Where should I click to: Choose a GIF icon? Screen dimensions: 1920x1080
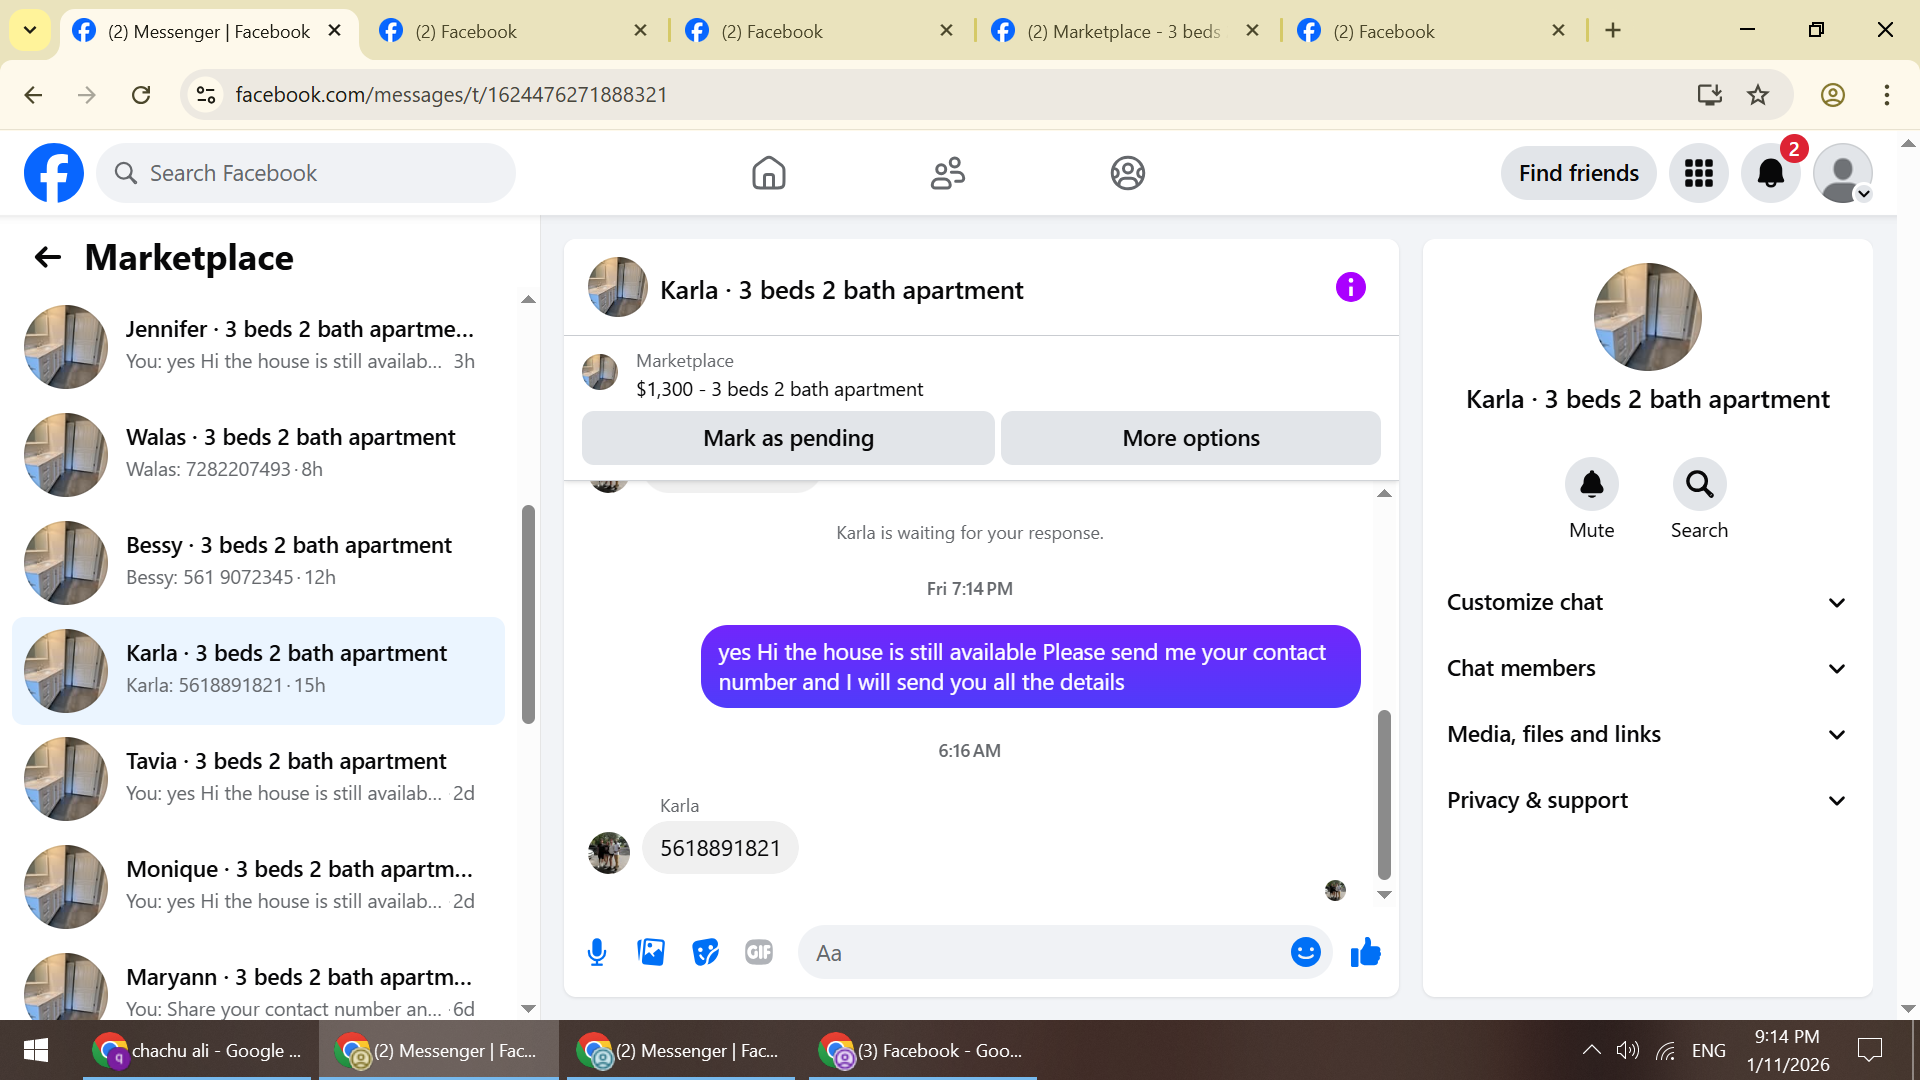759,953
